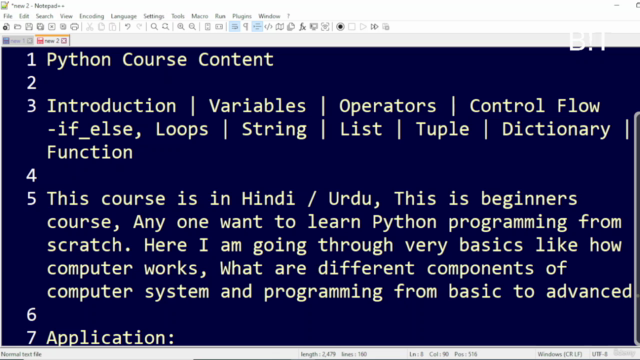The image size is (640, 360).
Task: Open the Replace toolbar icon
Action: coord(166,27)
